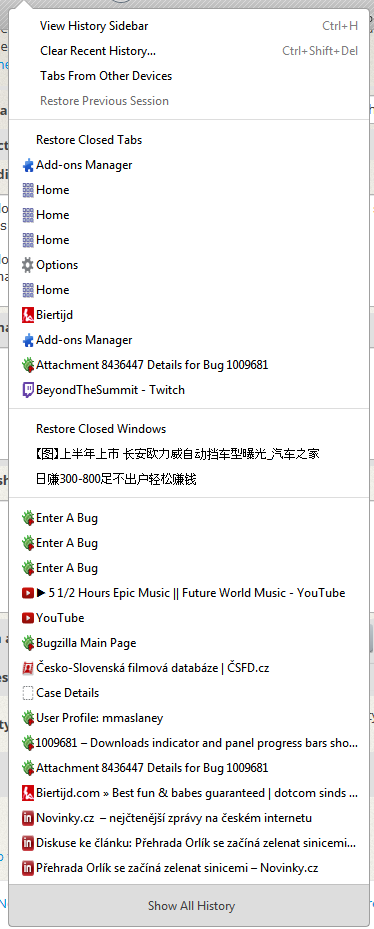The width and height of the screenshot is (374, 929).
Task: Open Biertijd.com » Best fun history entry
Action: click(188, 793)
